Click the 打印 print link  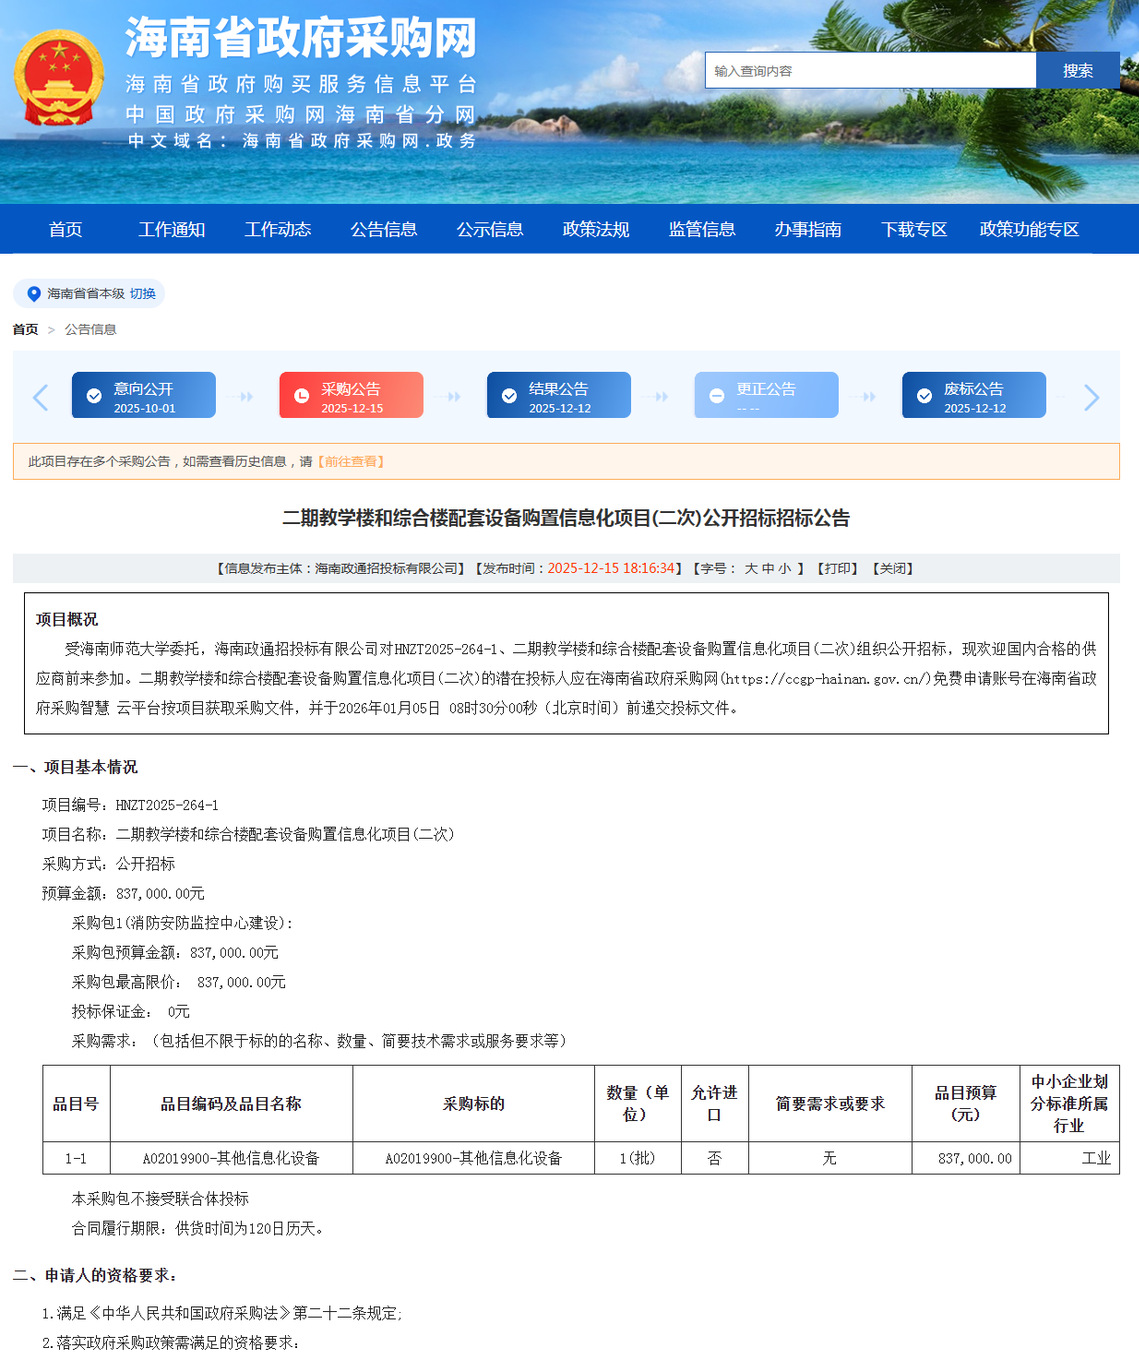[838, 569]
